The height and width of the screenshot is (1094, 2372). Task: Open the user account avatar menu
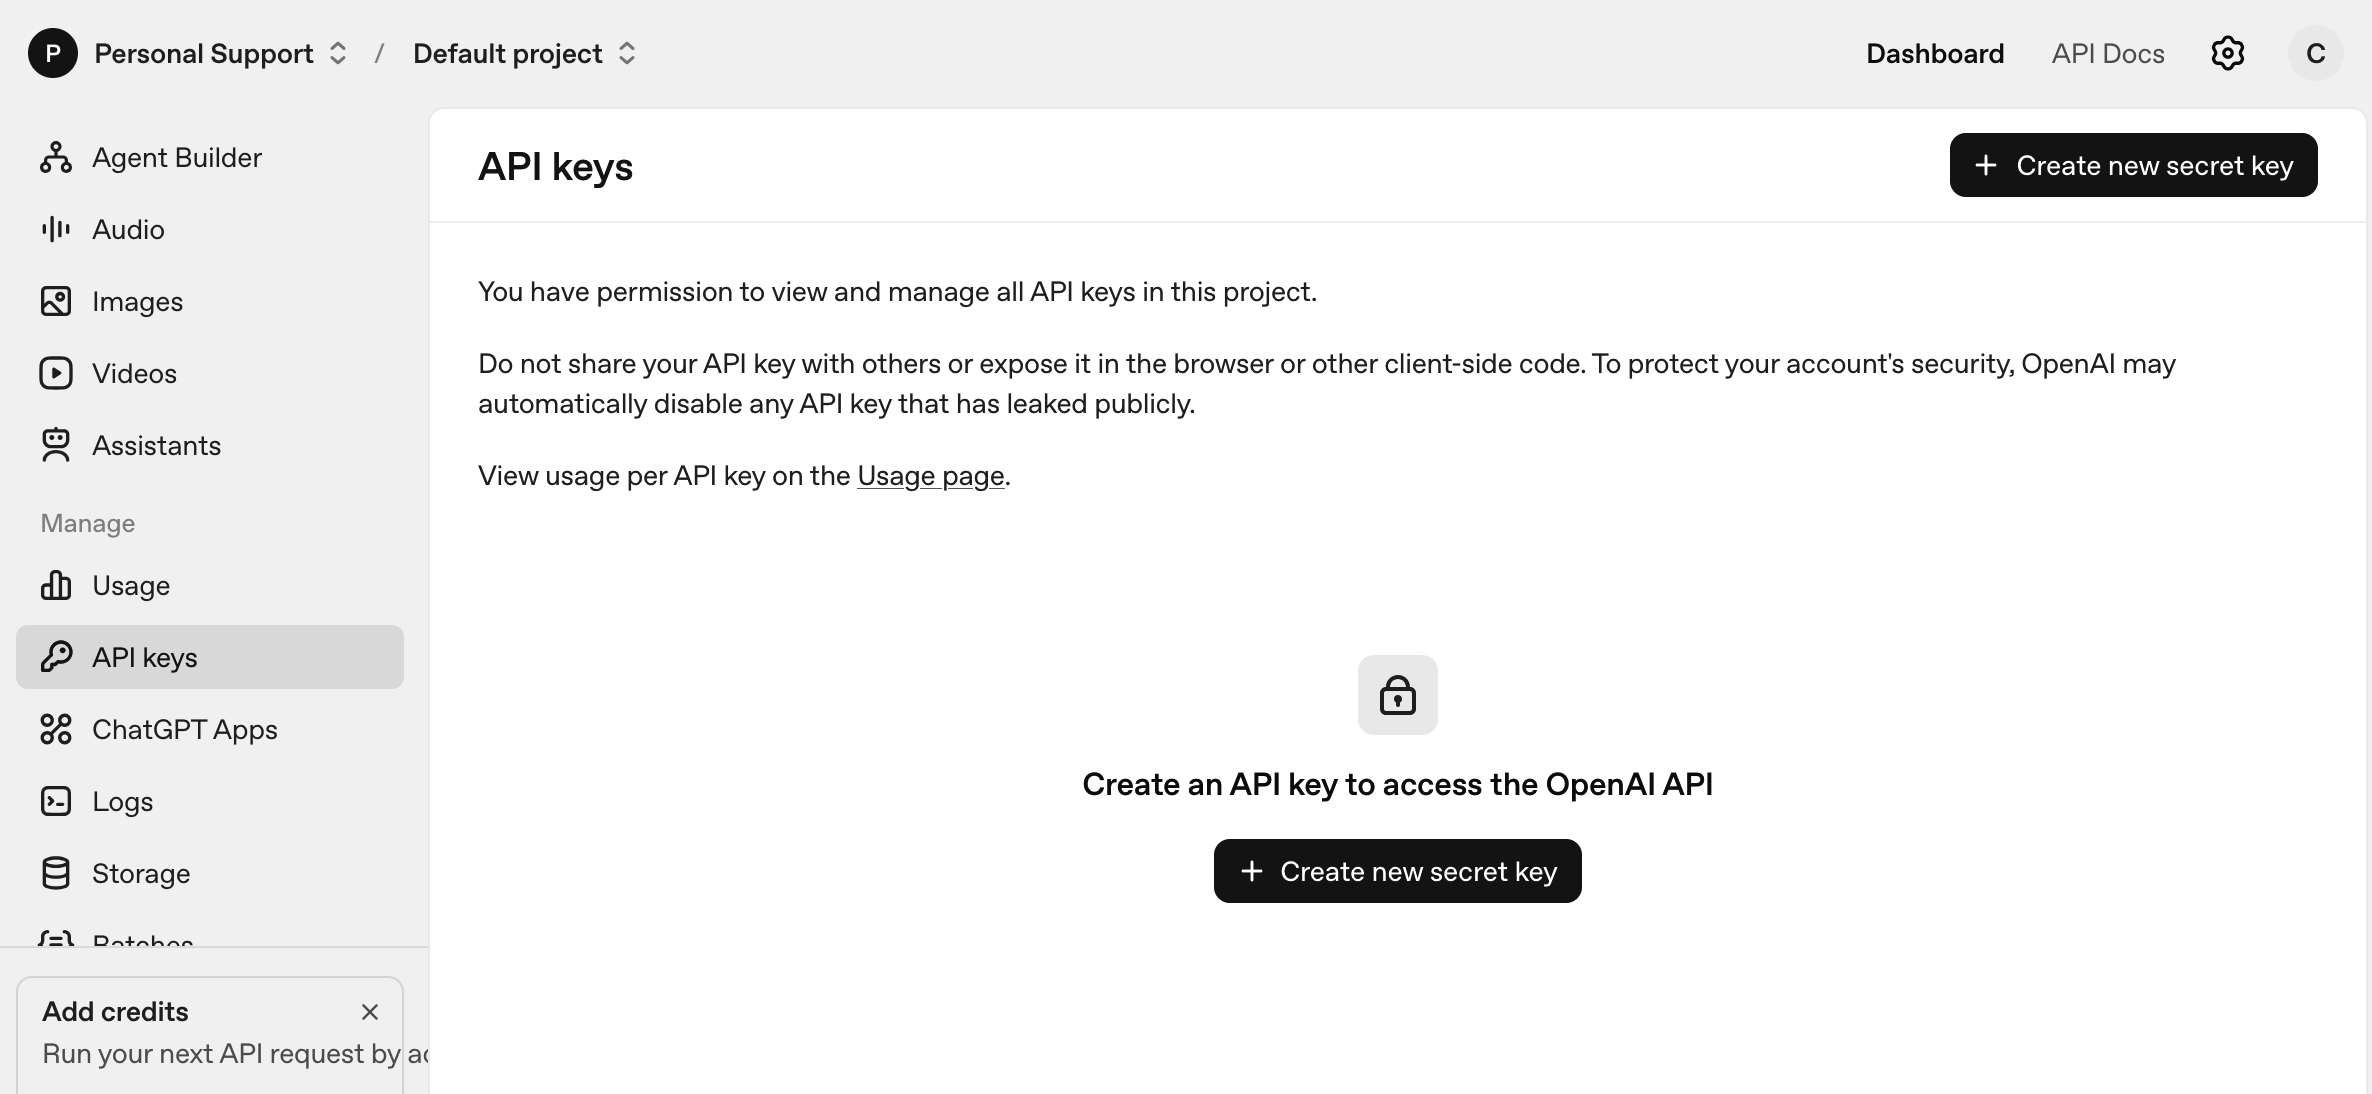[2315, 53]
